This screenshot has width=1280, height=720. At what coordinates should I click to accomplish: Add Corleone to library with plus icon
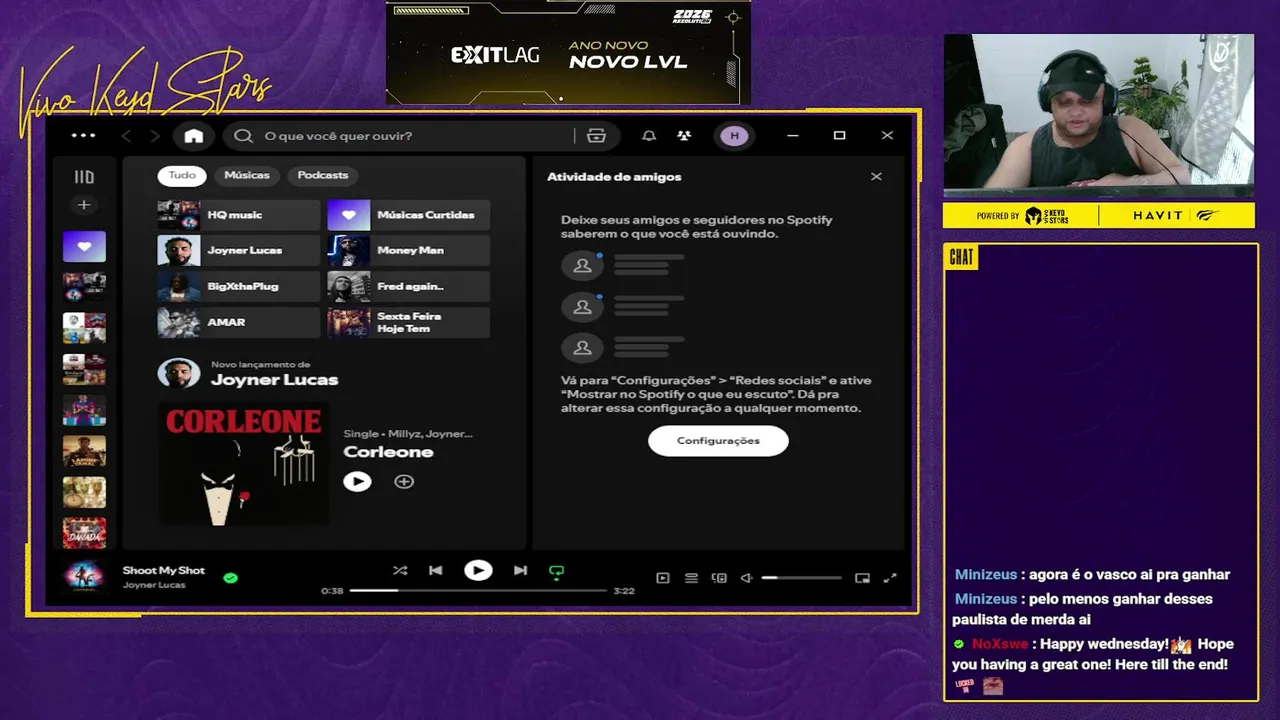(404, 482)
